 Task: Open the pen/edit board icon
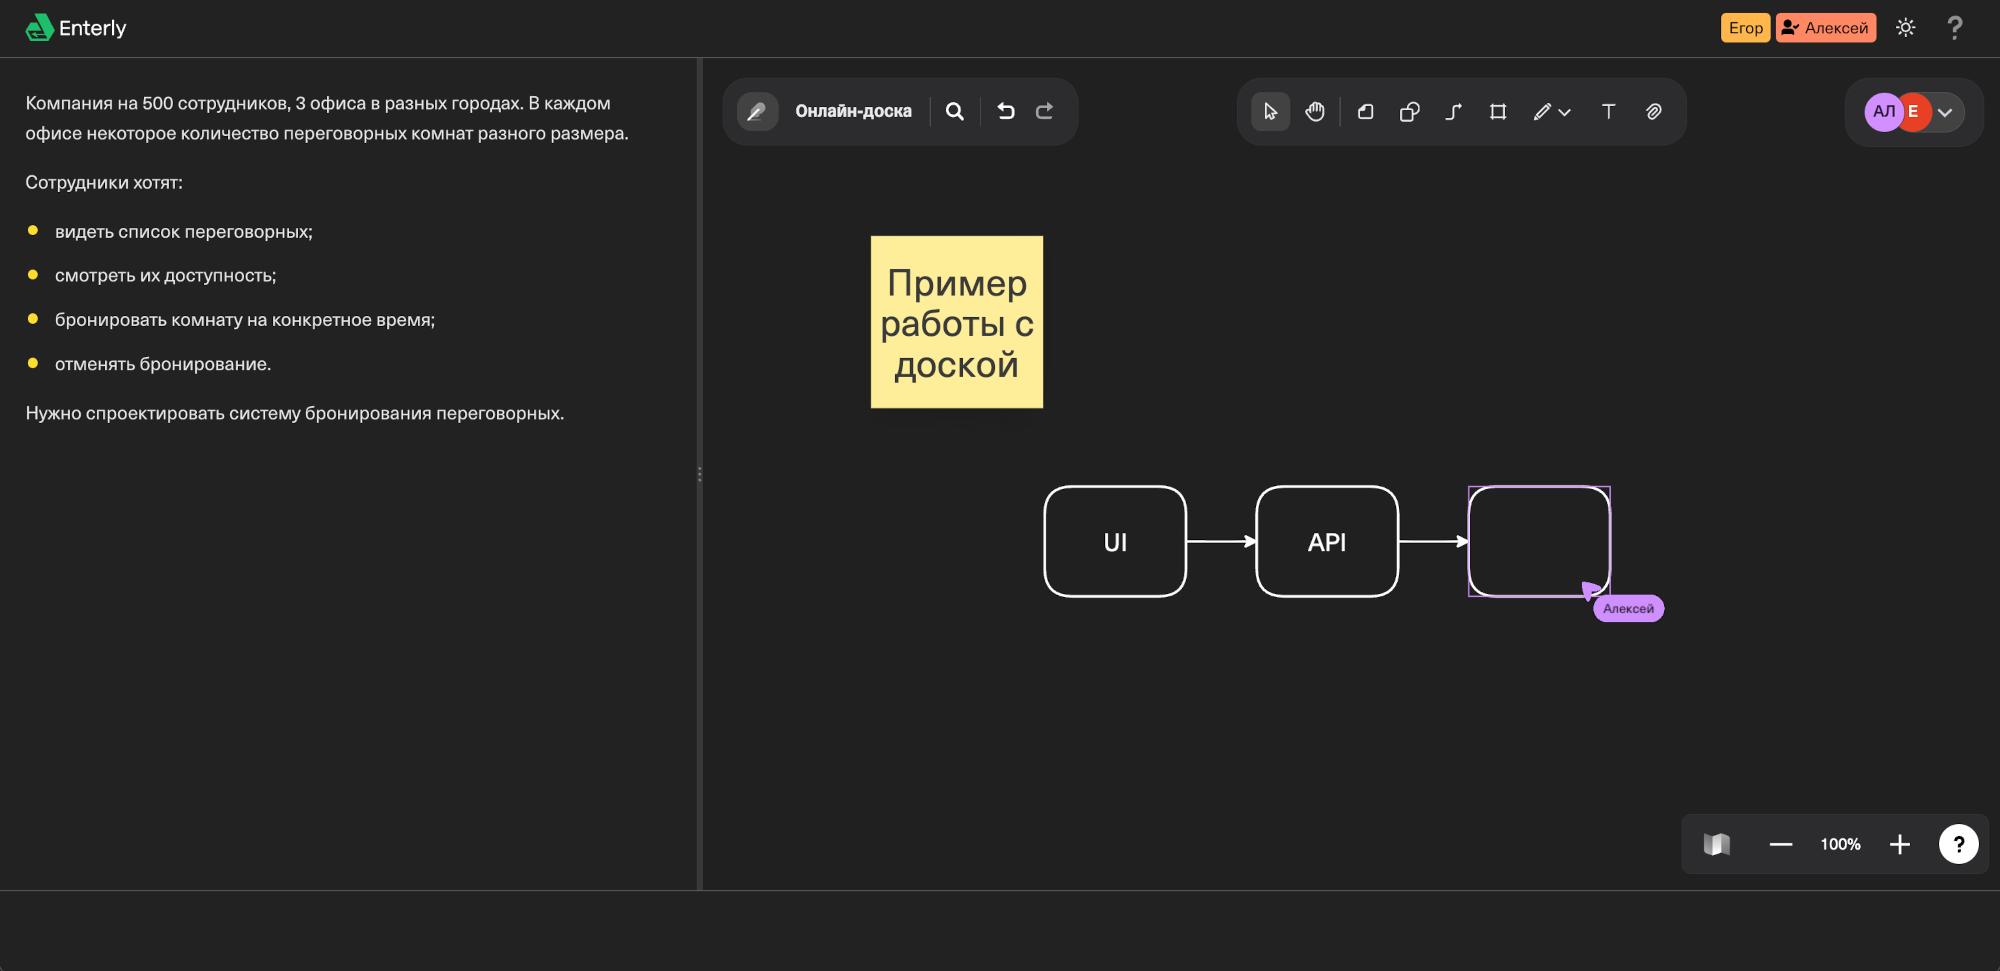(x=757, y=112)
